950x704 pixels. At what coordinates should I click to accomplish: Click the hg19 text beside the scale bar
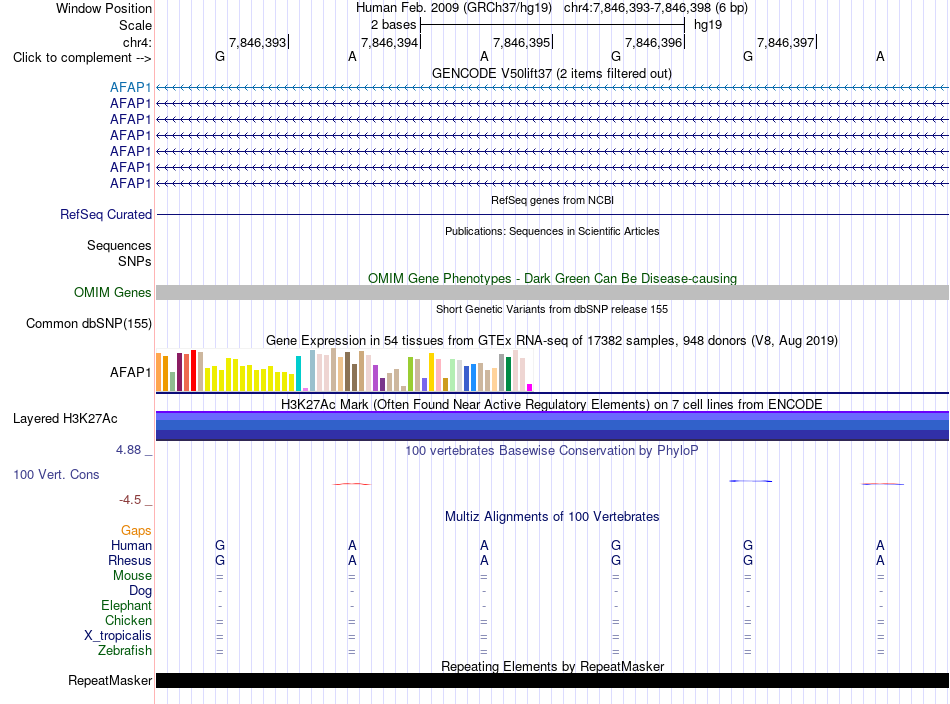(708, 25)
